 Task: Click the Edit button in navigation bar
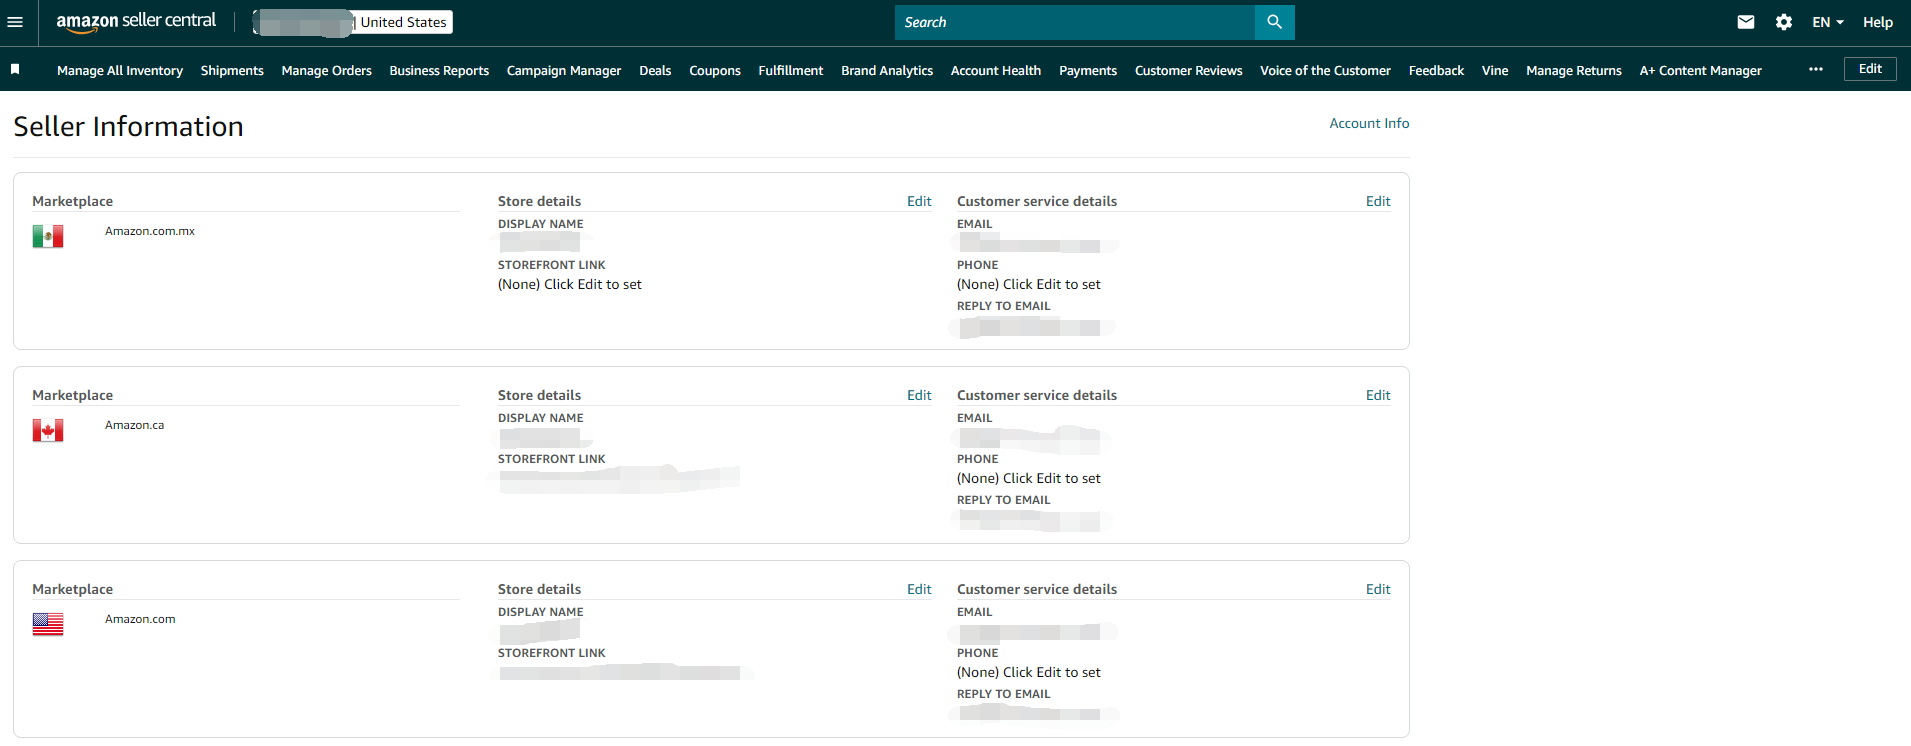pyautogui.click(x=1869, y=69)
